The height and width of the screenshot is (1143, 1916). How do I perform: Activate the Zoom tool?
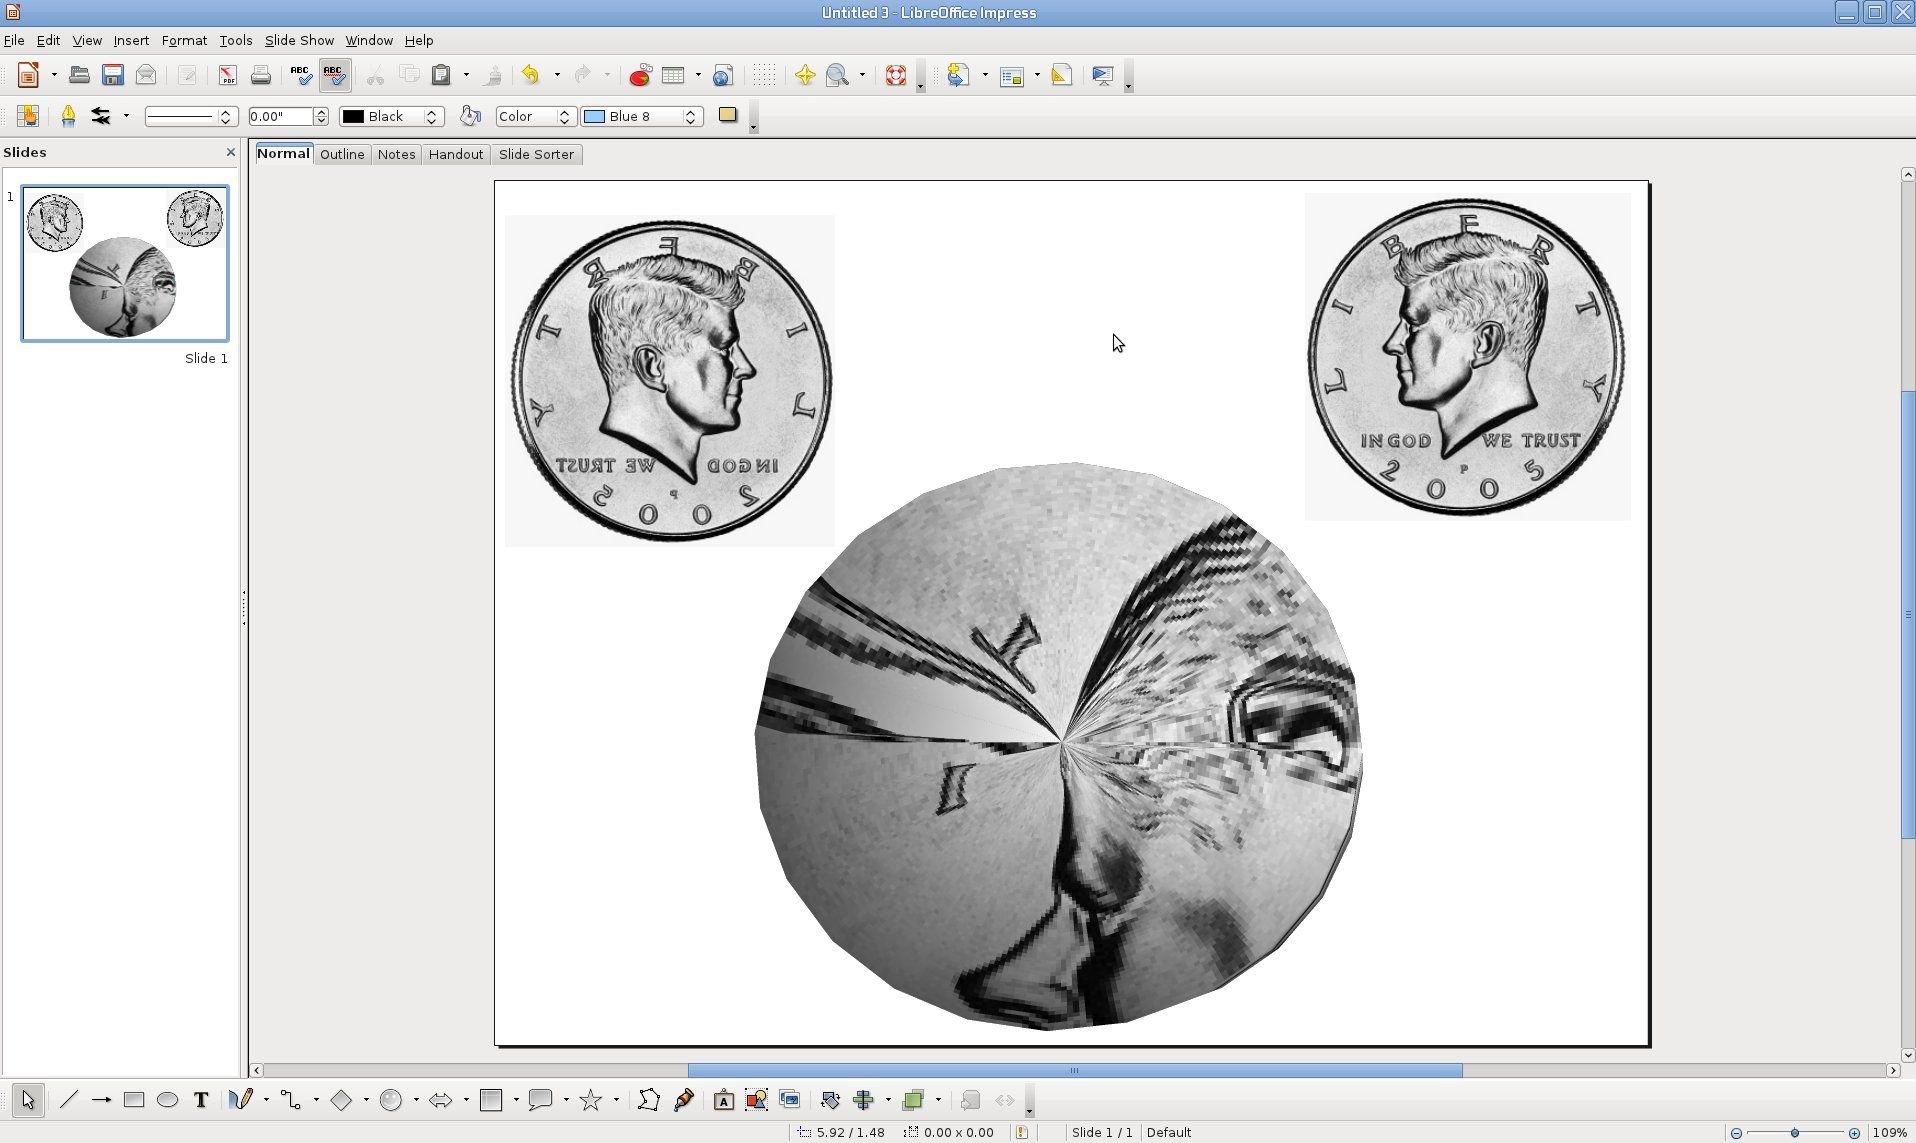pyautogui.click(x=839, y=75)
